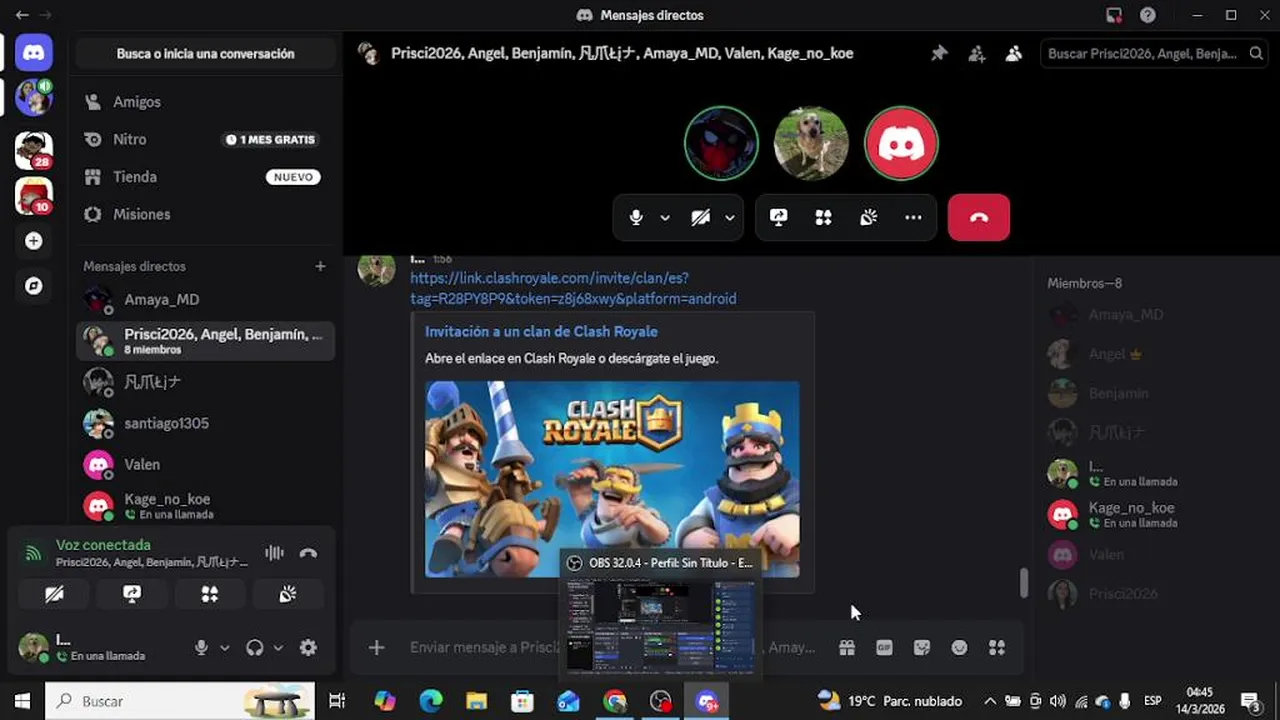Open direct message with Valen
The height and width of the screenshot is (720, 1280).
205,464
